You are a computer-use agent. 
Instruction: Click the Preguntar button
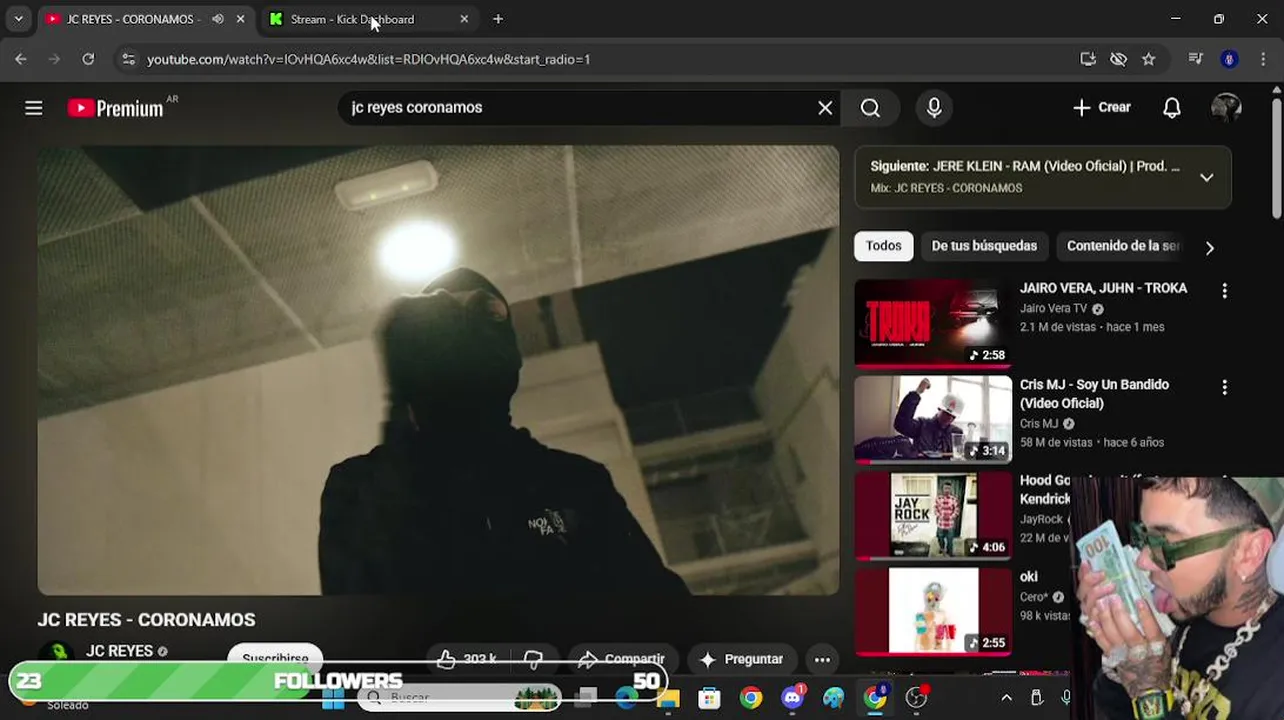click(741, 659)
